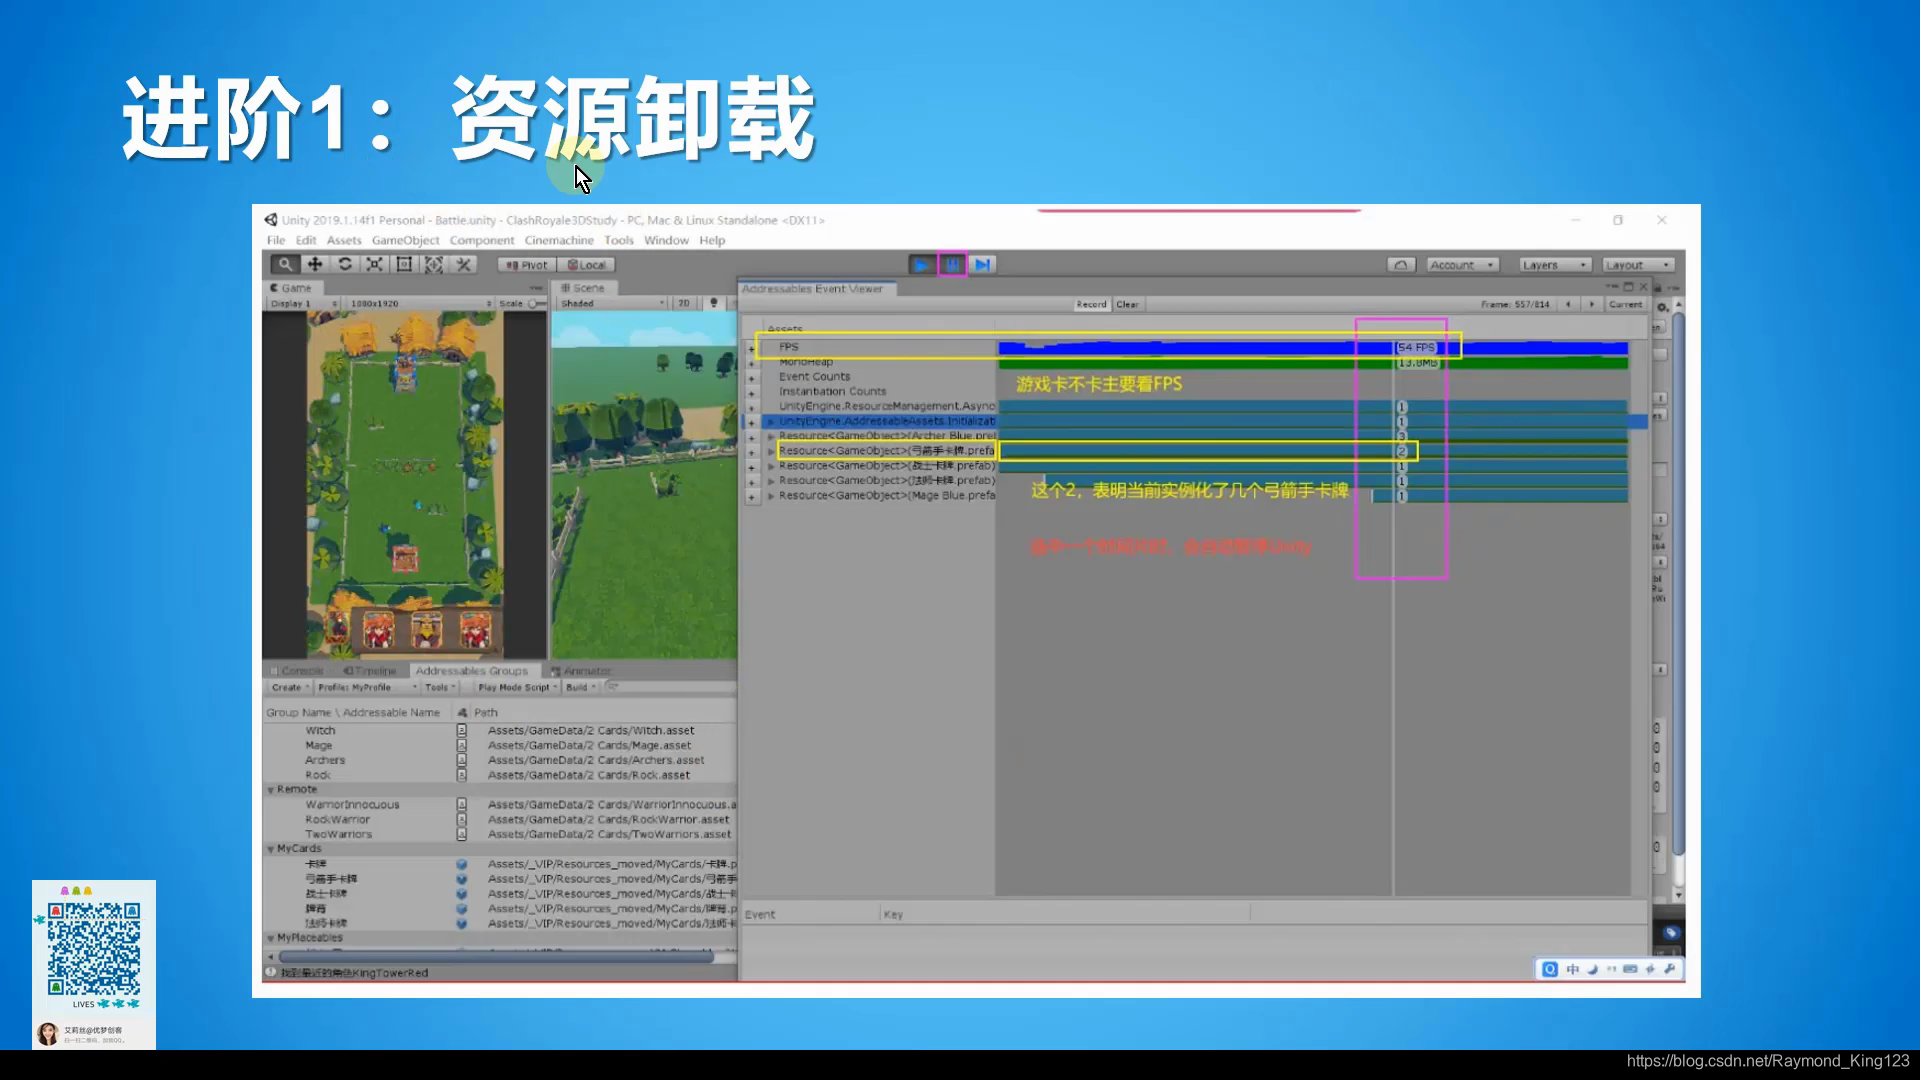Select the combined Transform tool
1920x1080 pixels.
tap(434, 265)
